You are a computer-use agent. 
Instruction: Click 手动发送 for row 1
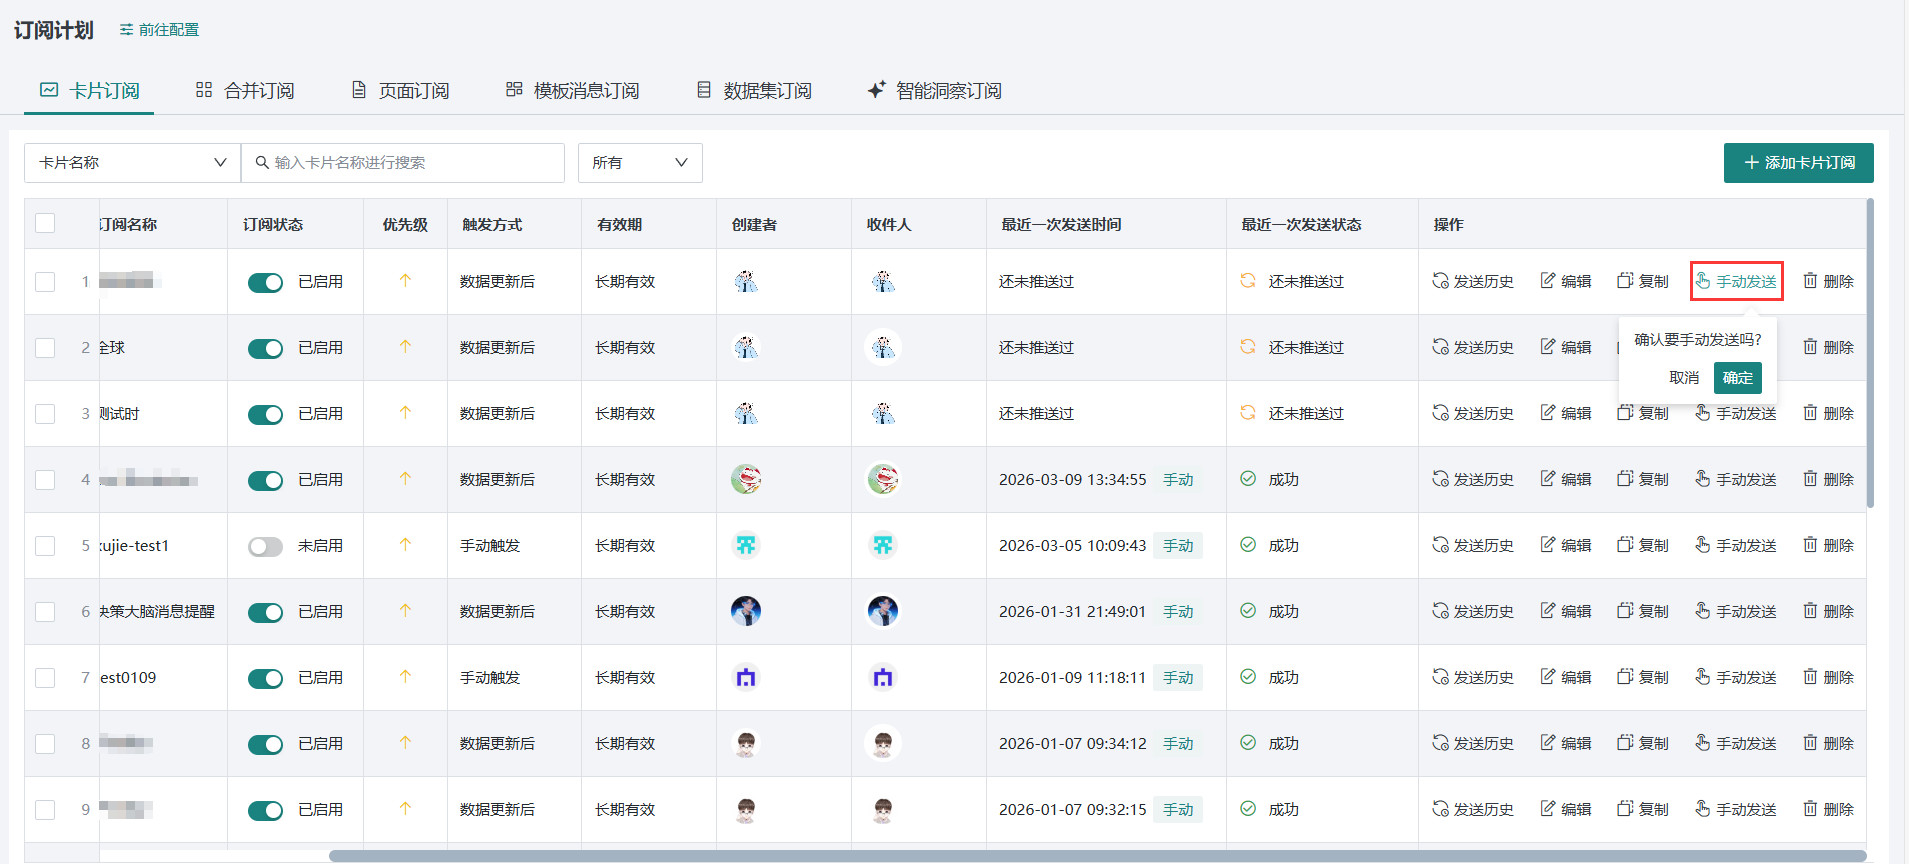[1736, 281]
